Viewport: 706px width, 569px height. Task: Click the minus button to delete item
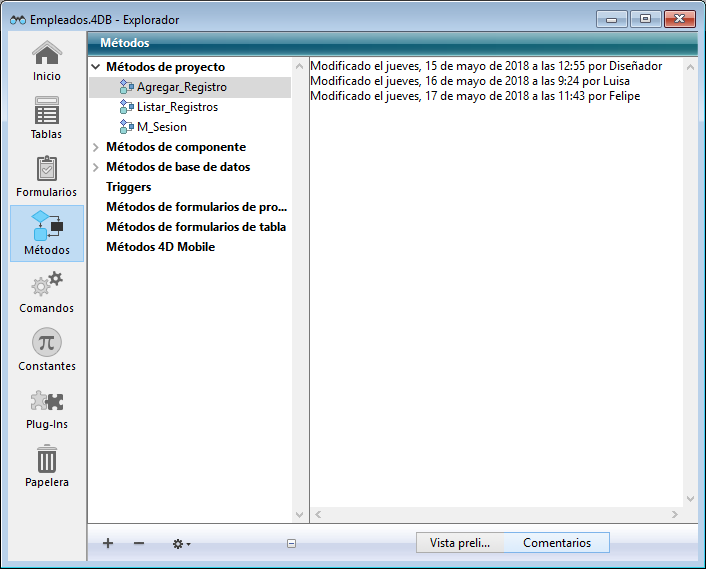(139, 543)
